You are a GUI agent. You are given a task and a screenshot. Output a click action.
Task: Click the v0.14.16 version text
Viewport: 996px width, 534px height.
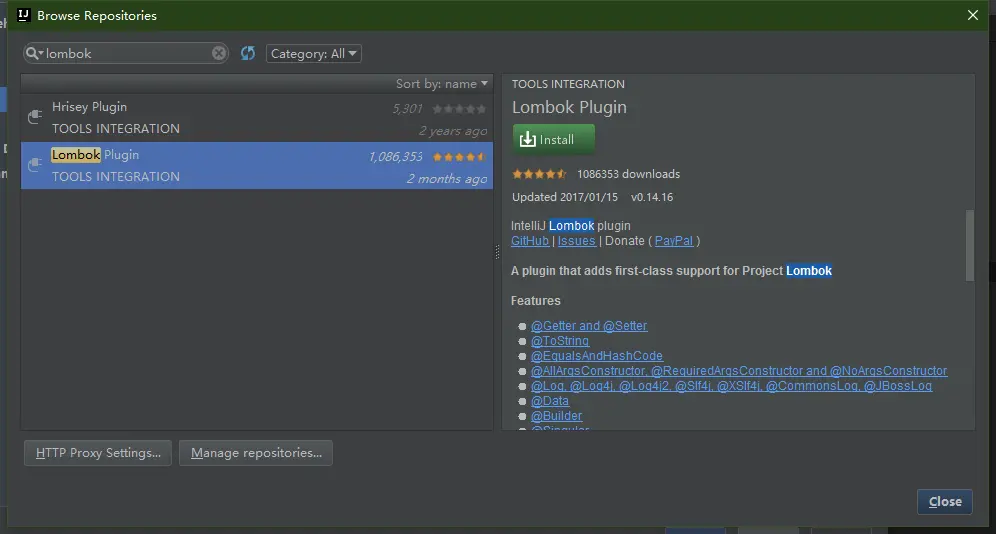pyautogui.click(x=652, y=197)
